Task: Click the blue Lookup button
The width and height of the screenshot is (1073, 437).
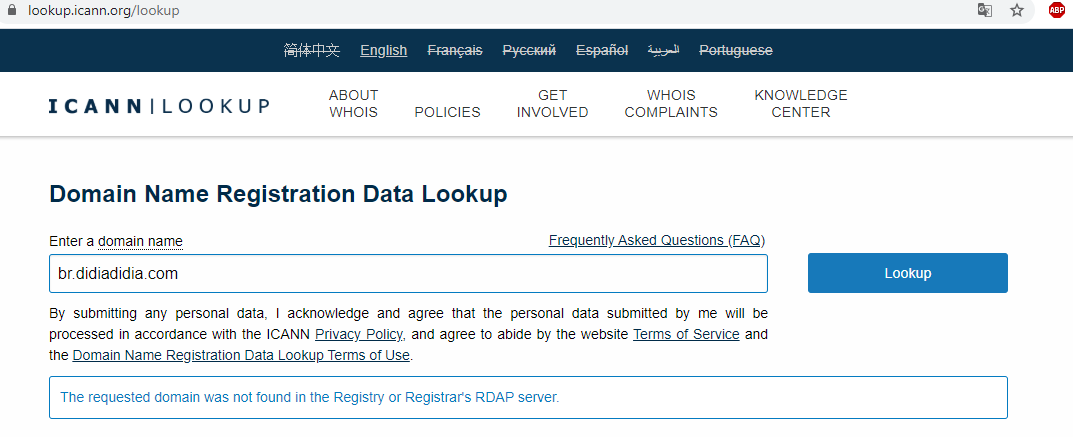Action: (x=907, y=273)
